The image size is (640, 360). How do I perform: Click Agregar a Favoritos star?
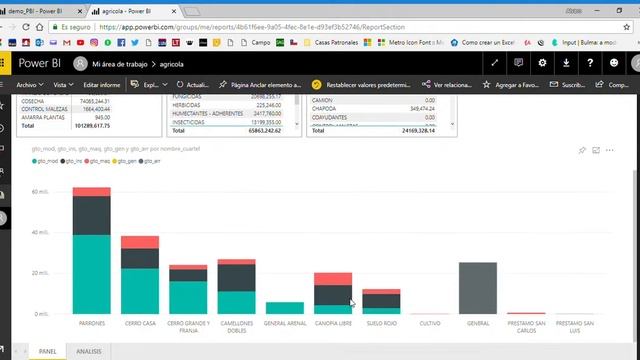(x=511, y=85)
